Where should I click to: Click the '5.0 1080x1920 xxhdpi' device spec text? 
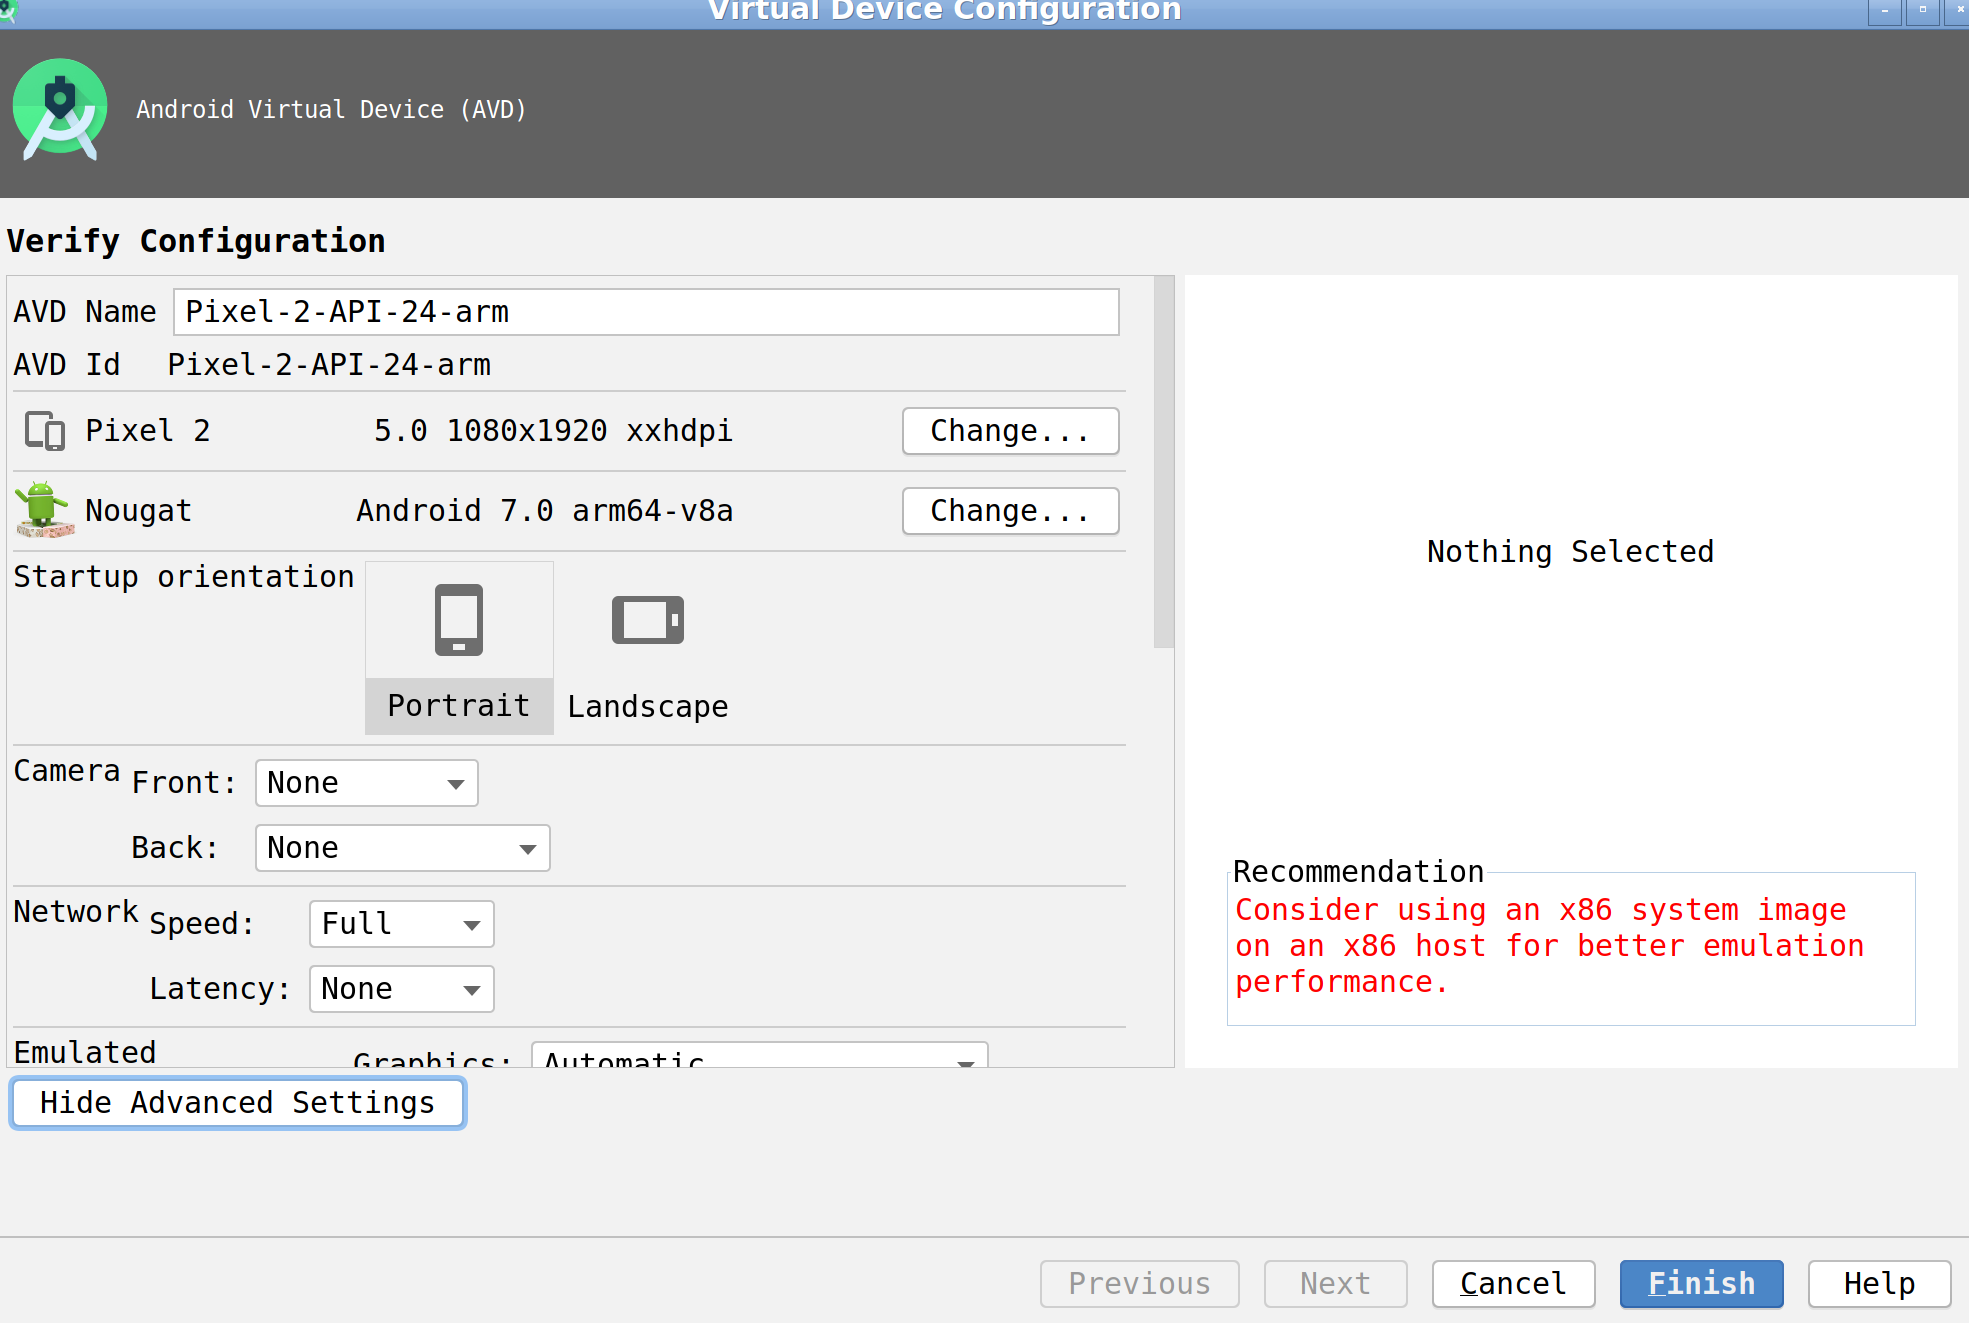553,431
